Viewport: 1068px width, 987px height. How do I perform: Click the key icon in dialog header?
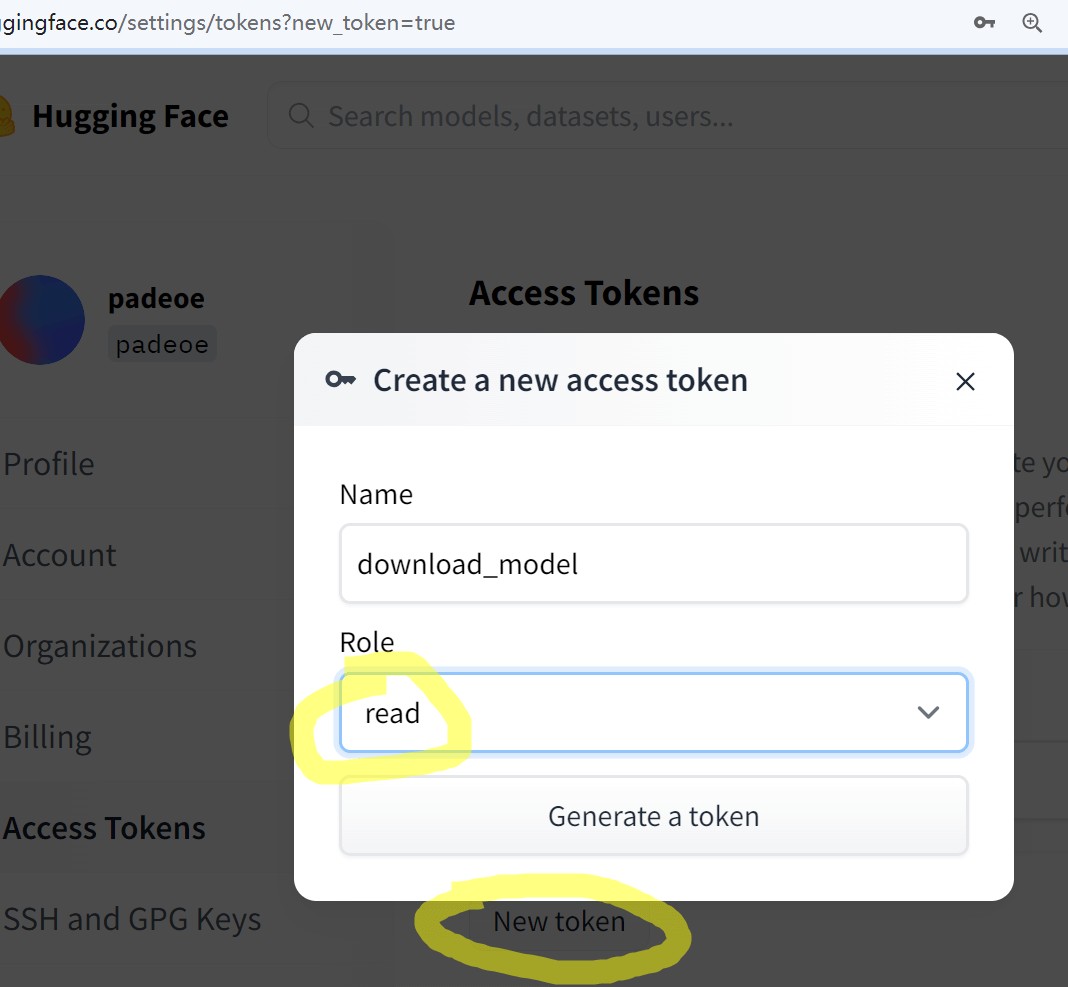point(341,380)
